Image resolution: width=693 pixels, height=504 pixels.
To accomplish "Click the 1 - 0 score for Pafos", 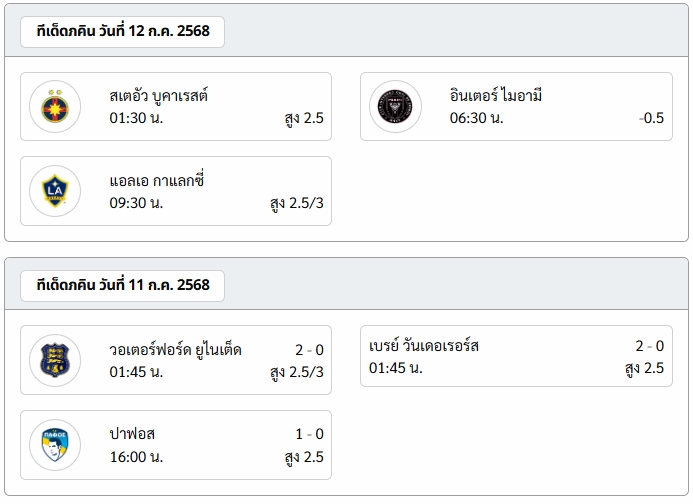I will [x=309, y=434].
